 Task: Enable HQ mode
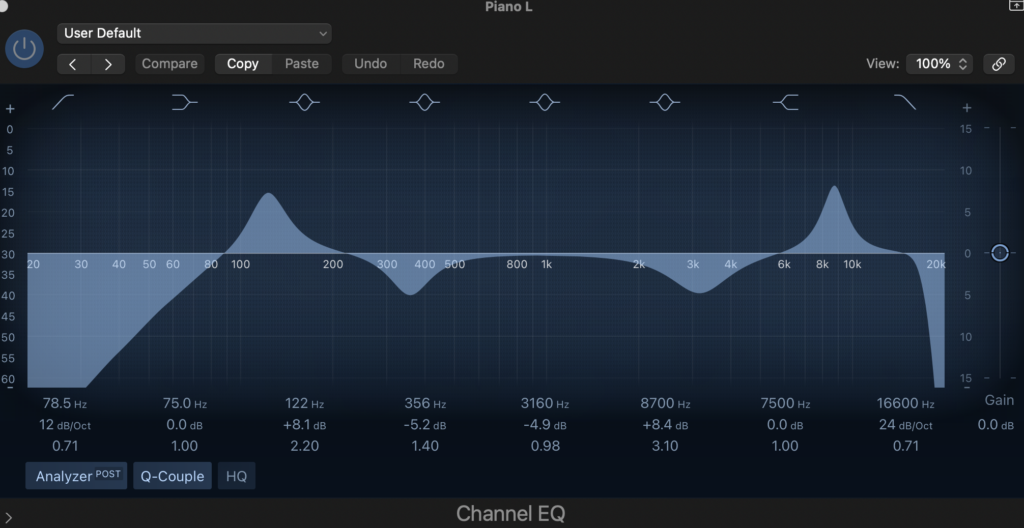tap(236, 476)
